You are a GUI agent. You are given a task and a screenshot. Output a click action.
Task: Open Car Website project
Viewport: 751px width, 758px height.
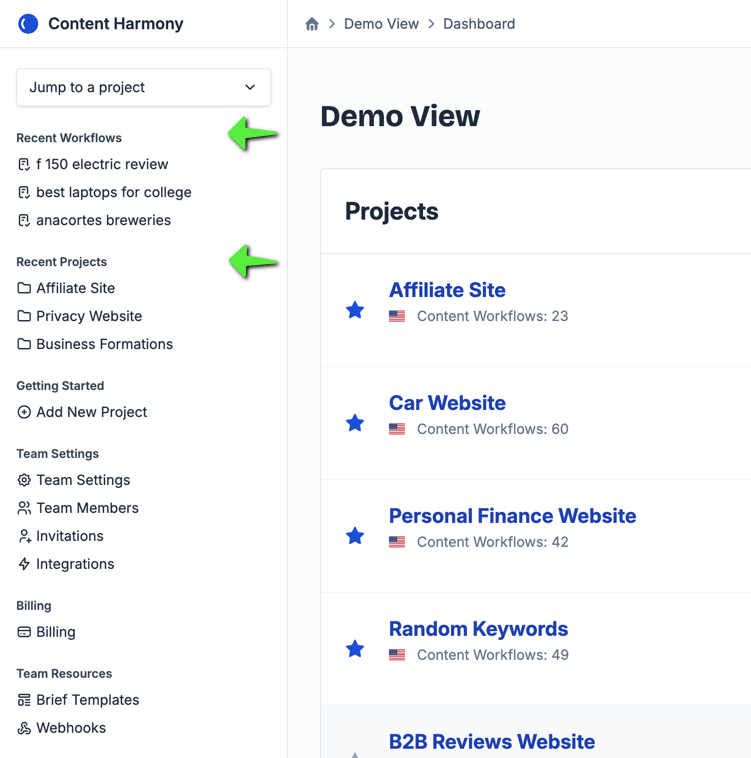(447, 403)
